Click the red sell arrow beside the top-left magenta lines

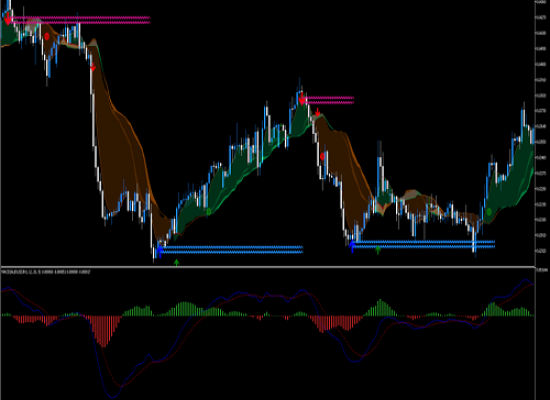(7, 19)
